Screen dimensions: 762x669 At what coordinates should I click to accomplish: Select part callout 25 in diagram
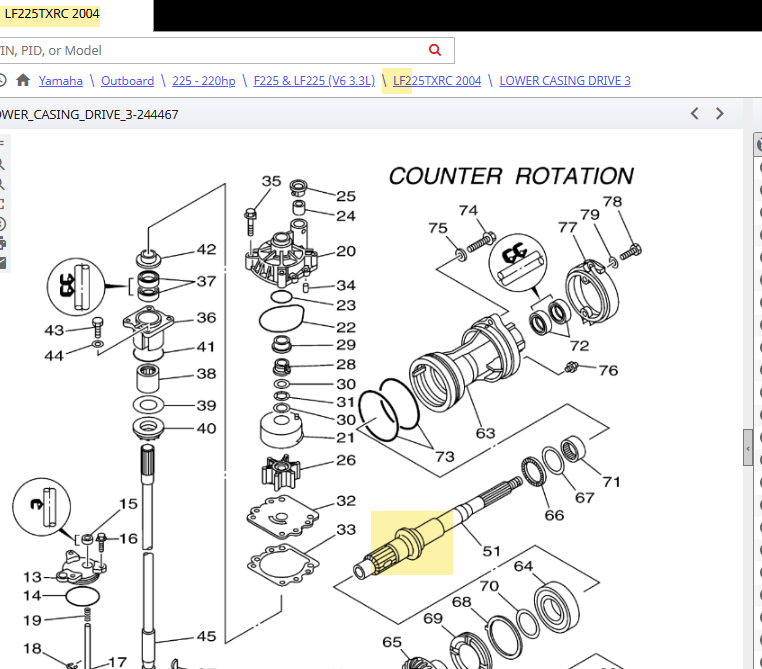click(346, 196)
